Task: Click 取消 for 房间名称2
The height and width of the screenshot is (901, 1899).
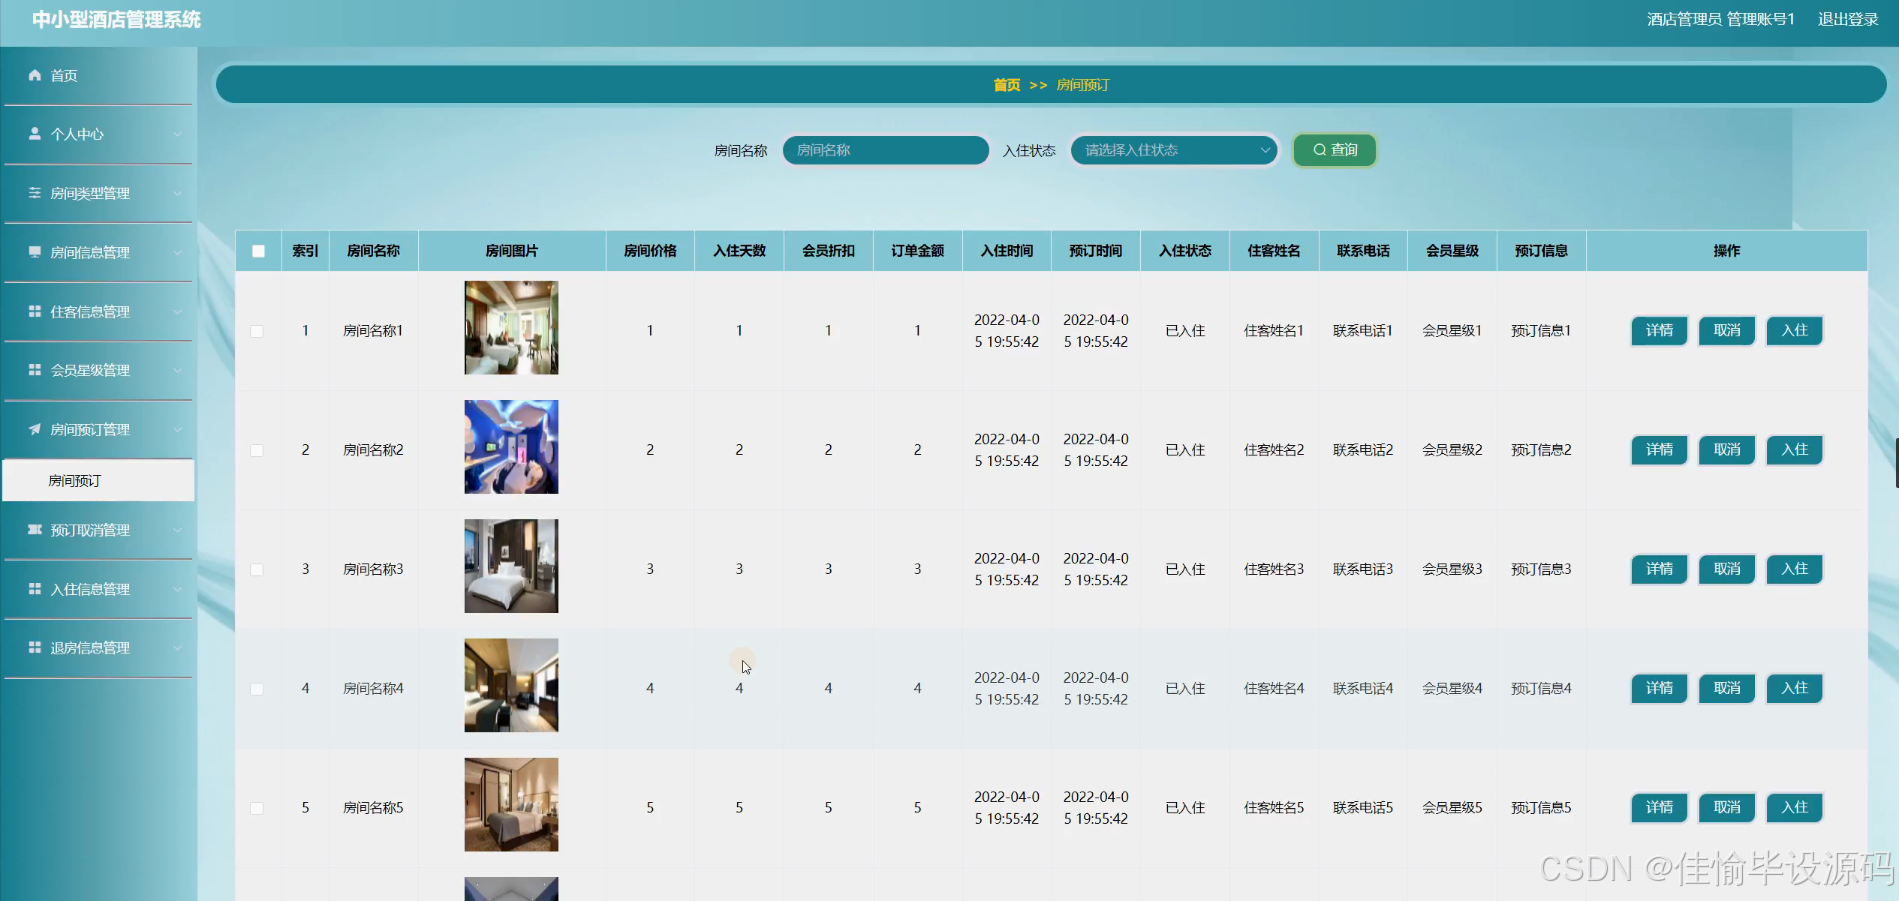Action: [1727, 450]
